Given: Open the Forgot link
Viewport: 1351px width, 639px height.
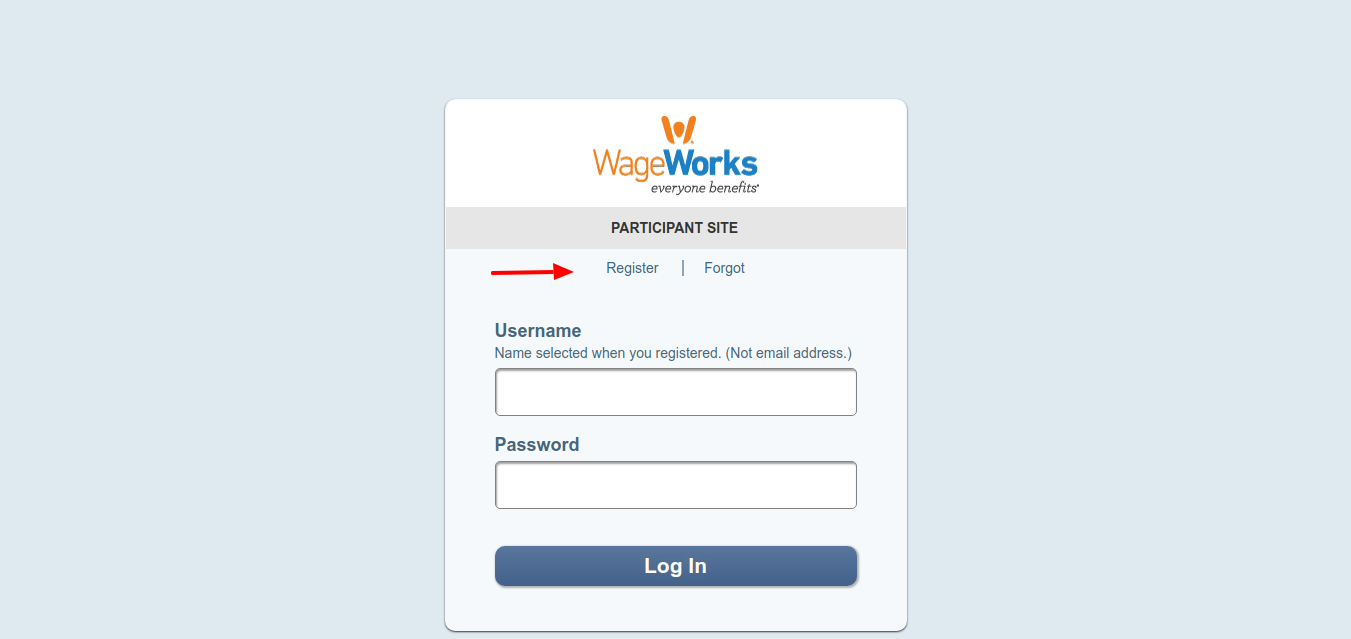Looking at the screenshot, I should [724, 268].
